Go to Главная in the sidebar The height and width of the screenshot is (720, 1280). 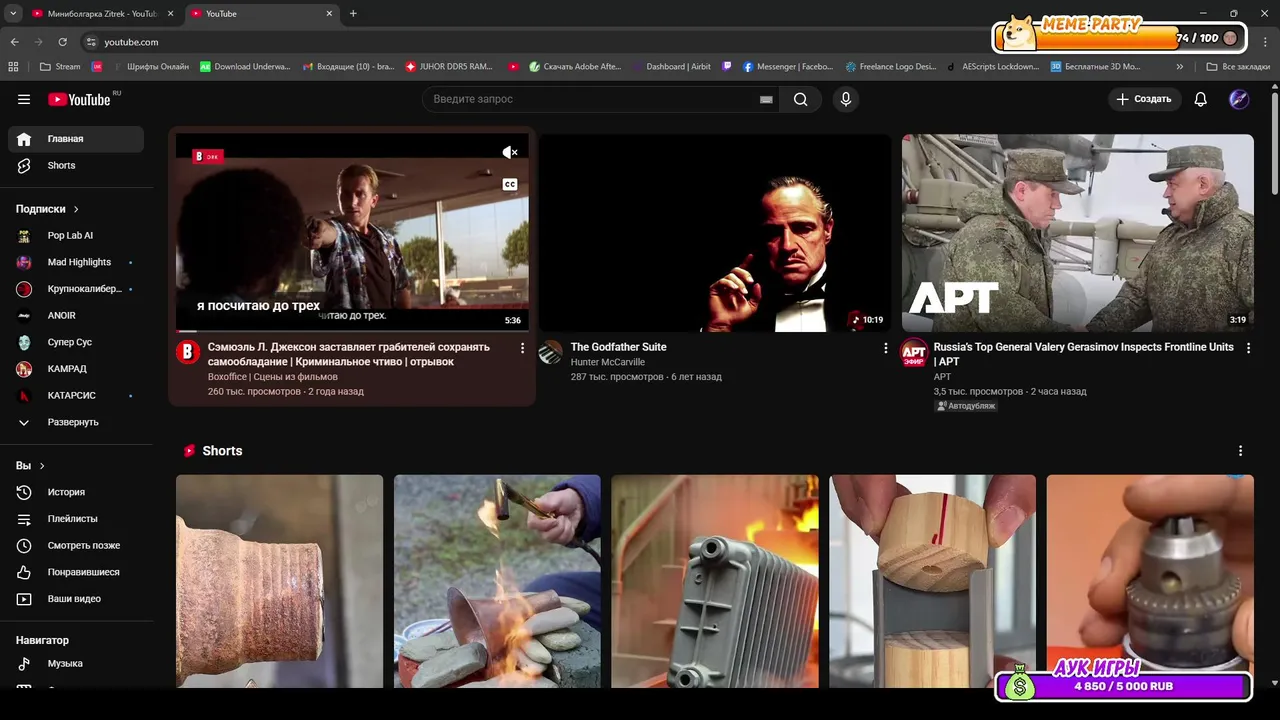(x=76, y=139)
